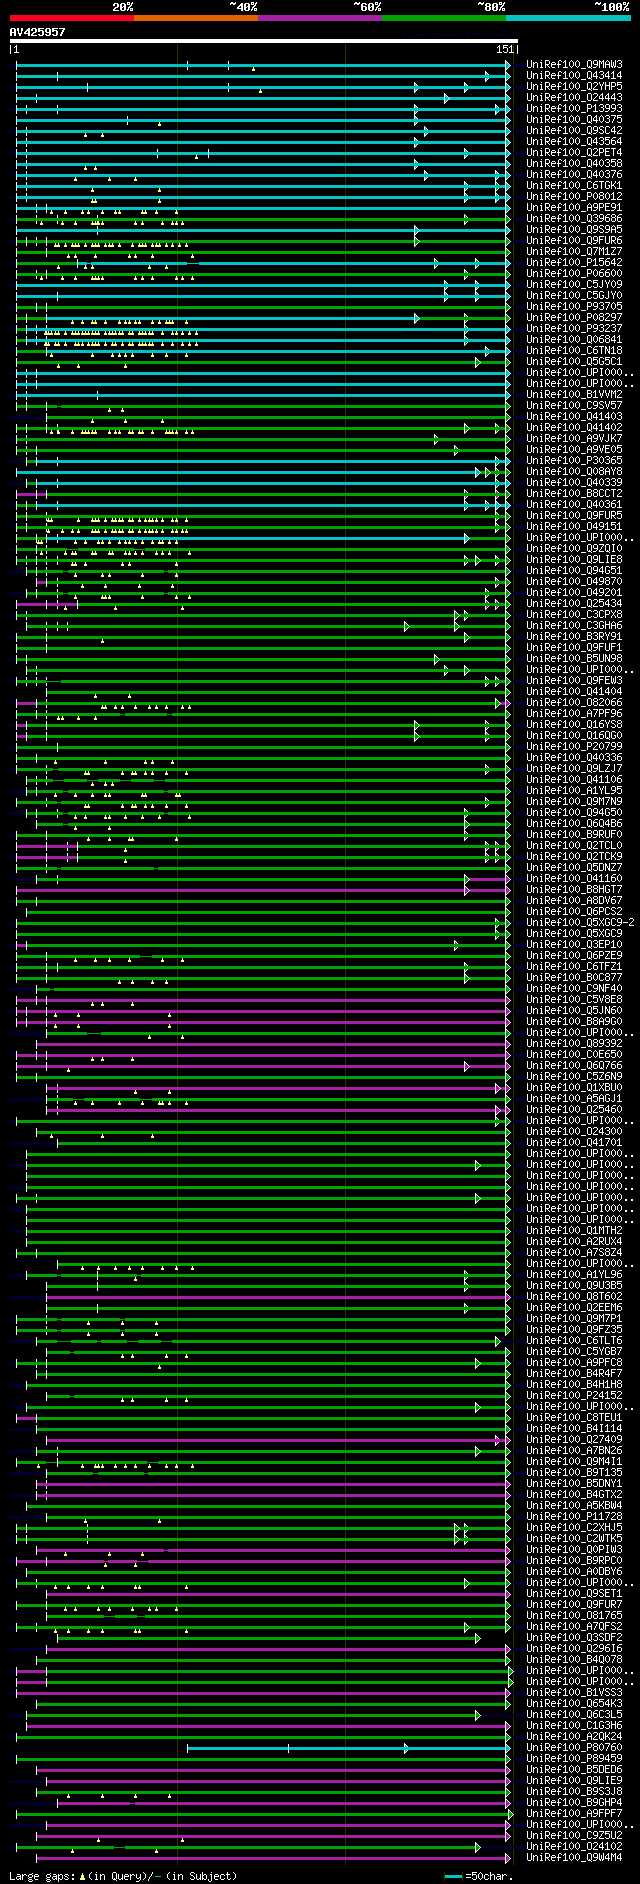Click the red ~20% identity legend segment

71,18
